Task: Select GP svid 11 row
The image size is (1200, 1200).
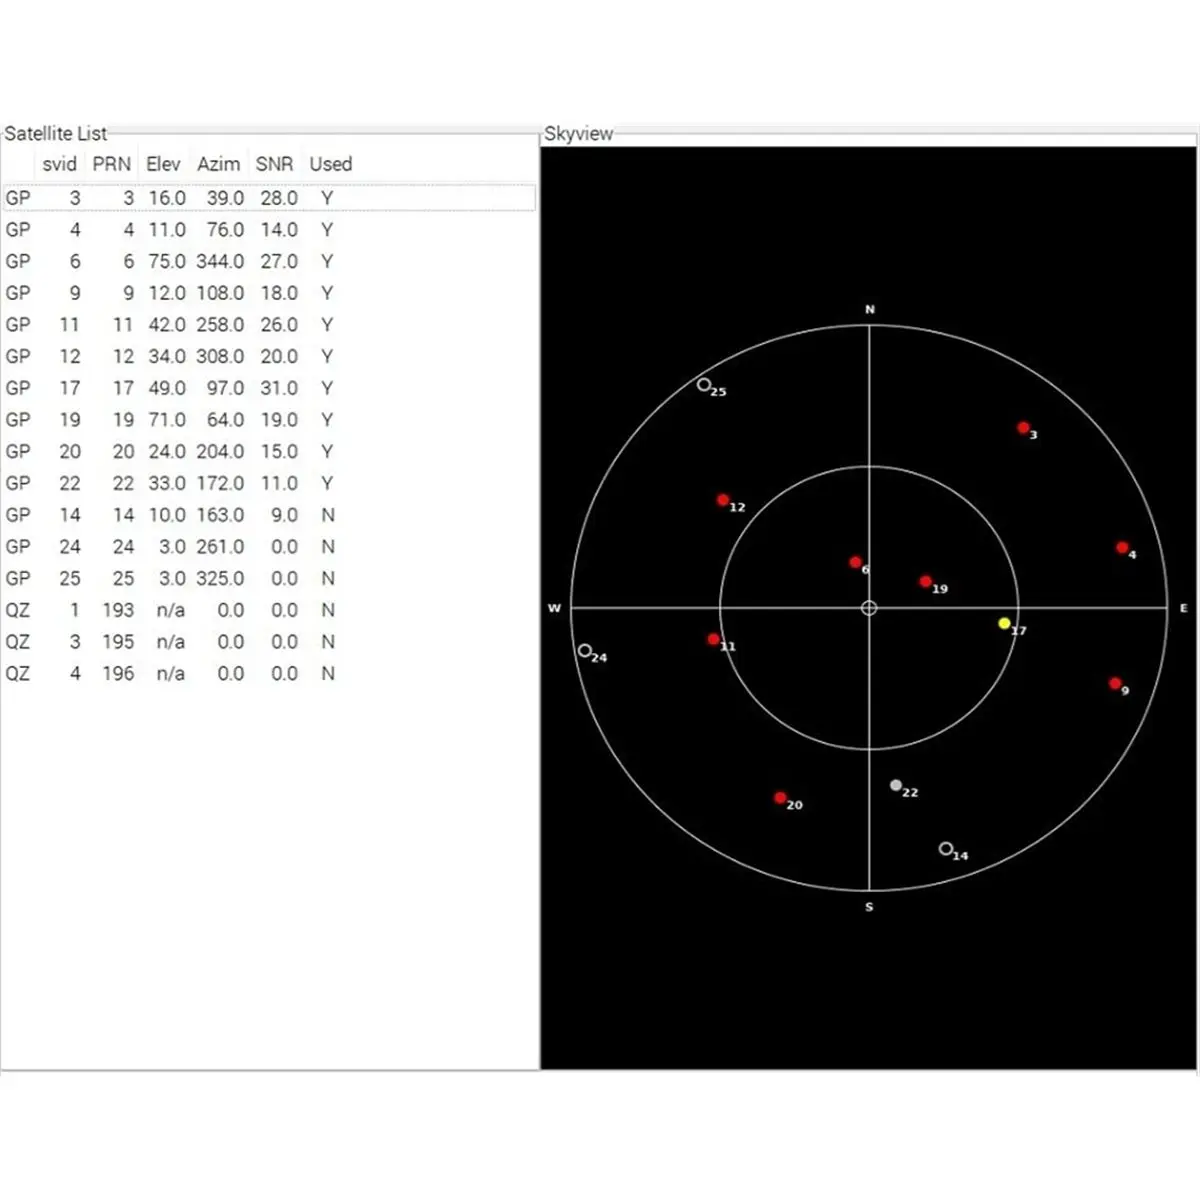Action: point(269,325)
